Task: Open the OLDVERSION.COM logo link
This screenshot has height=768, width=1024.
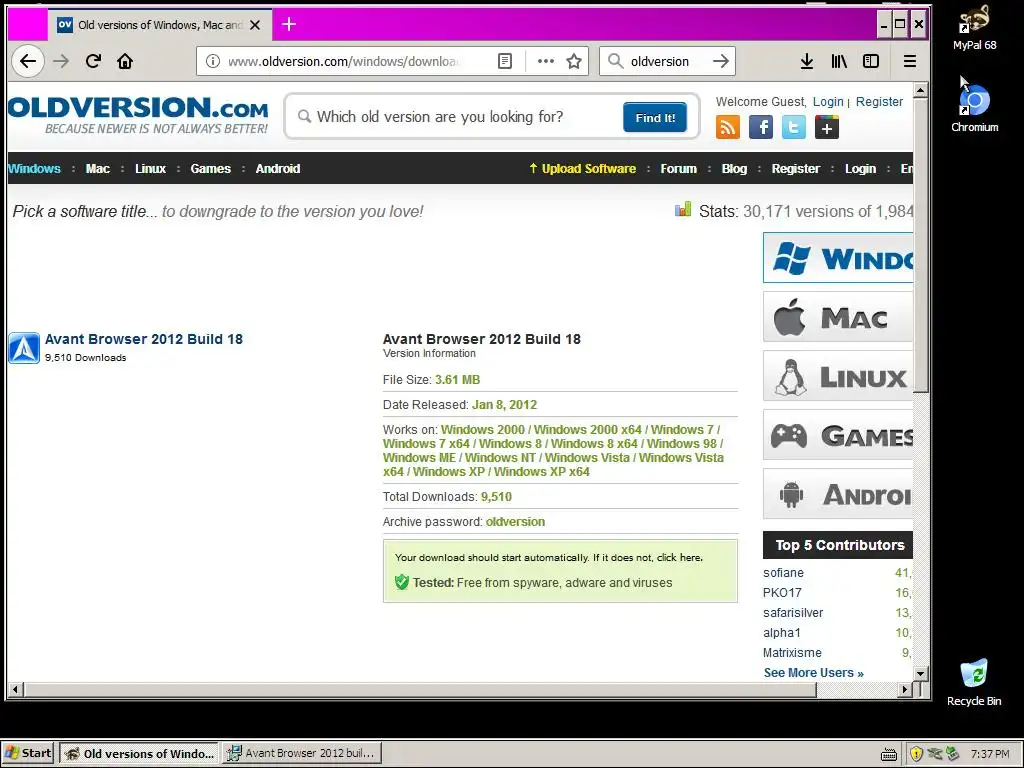Action: [x=138, y=115]
